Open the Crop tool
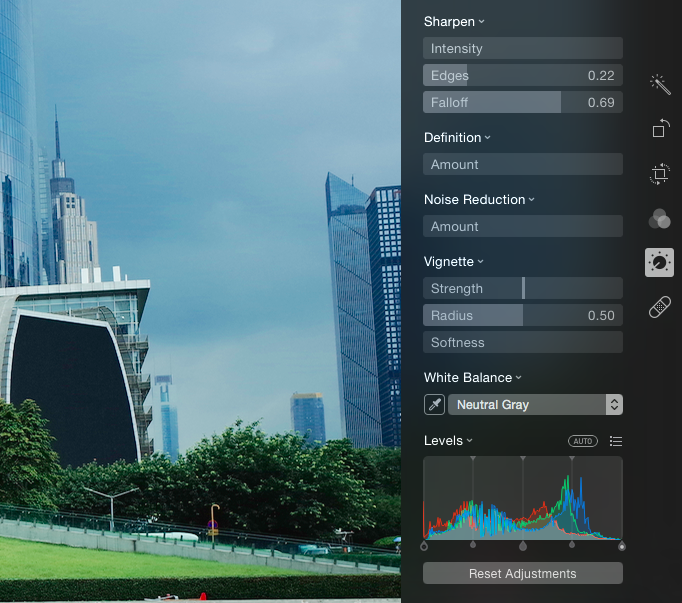 point(660,174)
